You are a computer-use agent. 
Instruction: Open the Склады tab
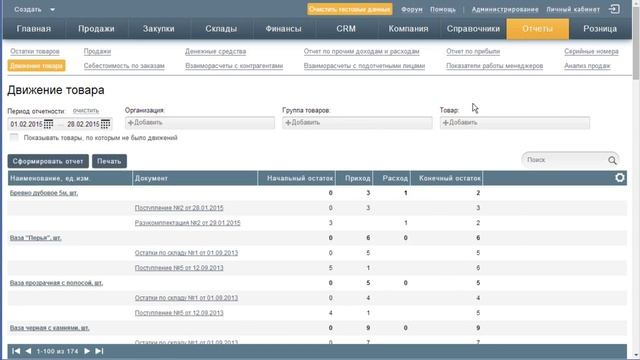pos(221,29)
